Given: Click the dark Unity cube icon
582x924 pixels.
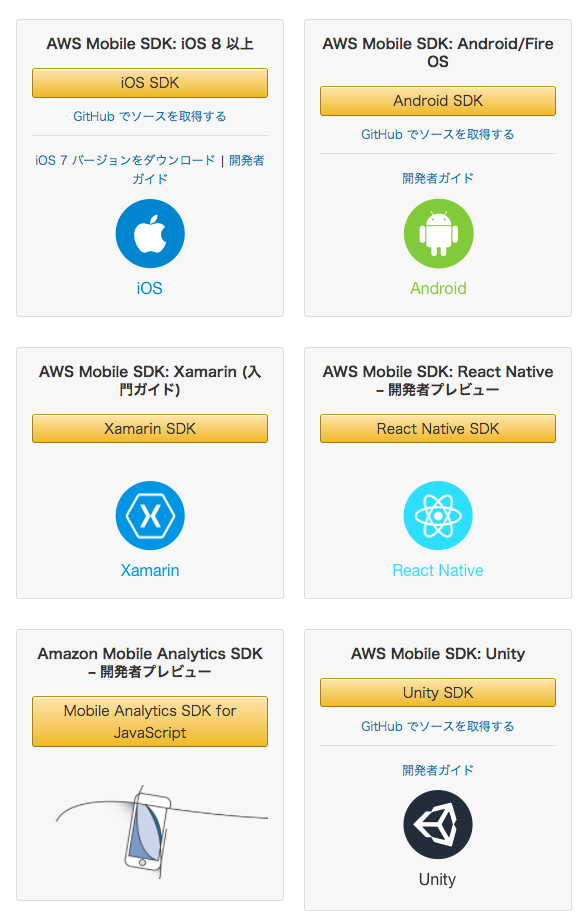Looking at the screenshot, I should (x=438, y=824).
